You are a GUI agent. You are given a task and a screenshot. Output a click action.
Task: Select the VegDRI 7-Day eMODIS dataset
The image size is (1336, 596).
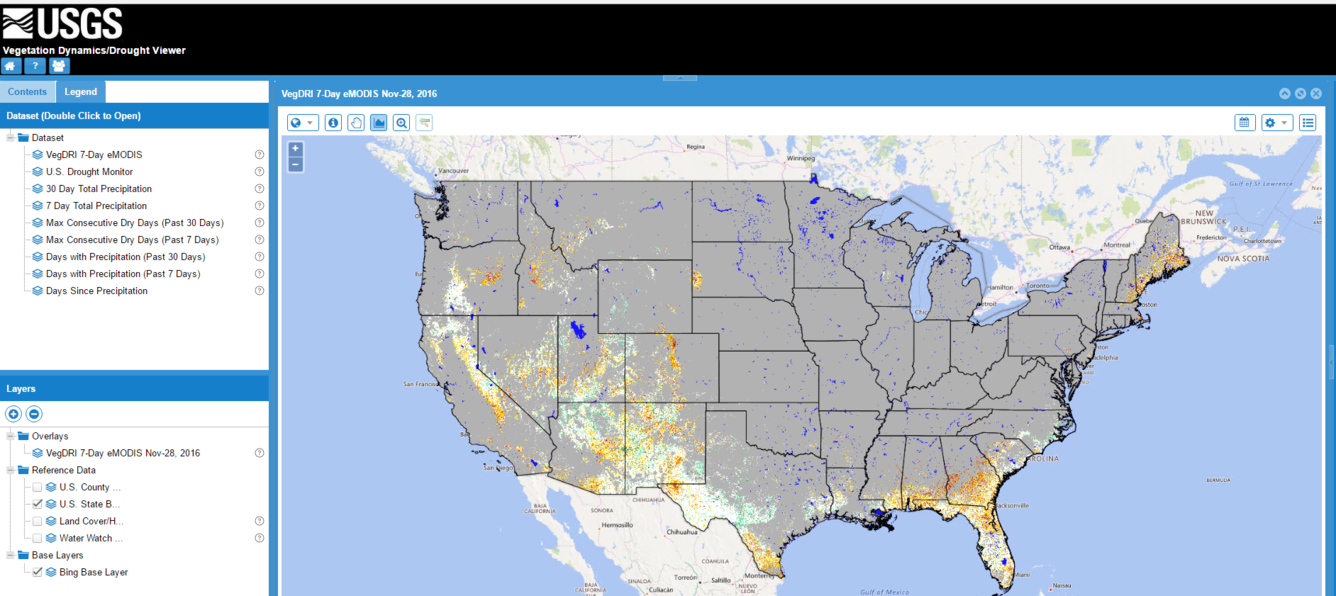coord(96,154)
